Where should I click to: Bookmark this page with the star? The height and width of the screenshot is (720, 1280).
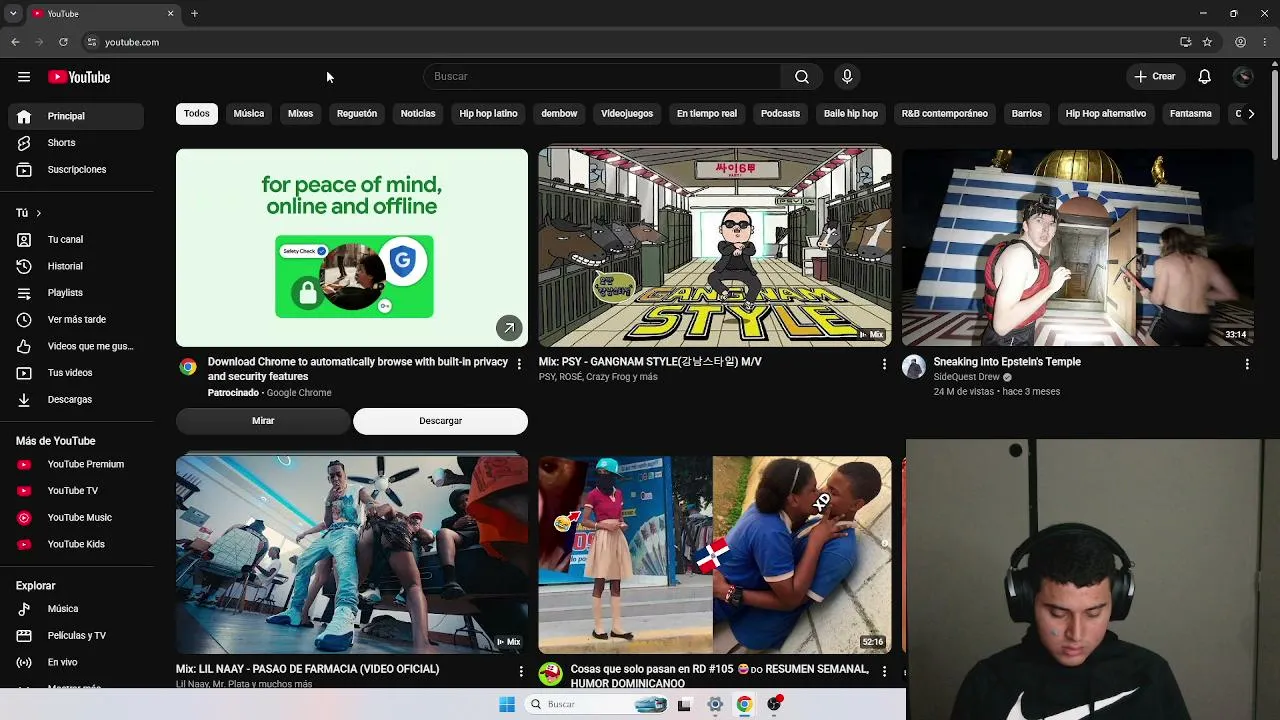pyautogui.click(x=1207, y=42)
